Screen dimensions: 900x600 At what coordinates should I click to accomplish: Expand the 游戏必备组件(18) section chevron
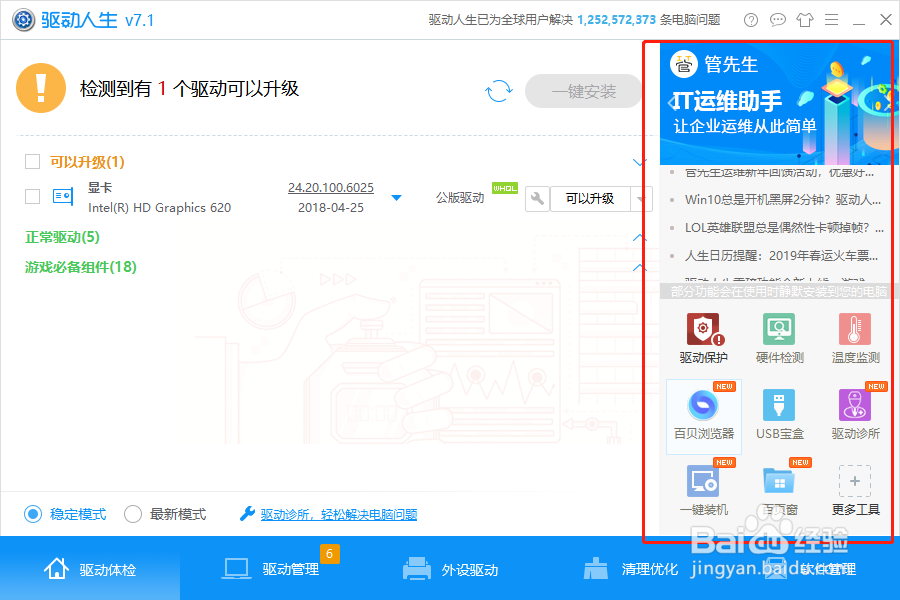click(x=639, y=267)
